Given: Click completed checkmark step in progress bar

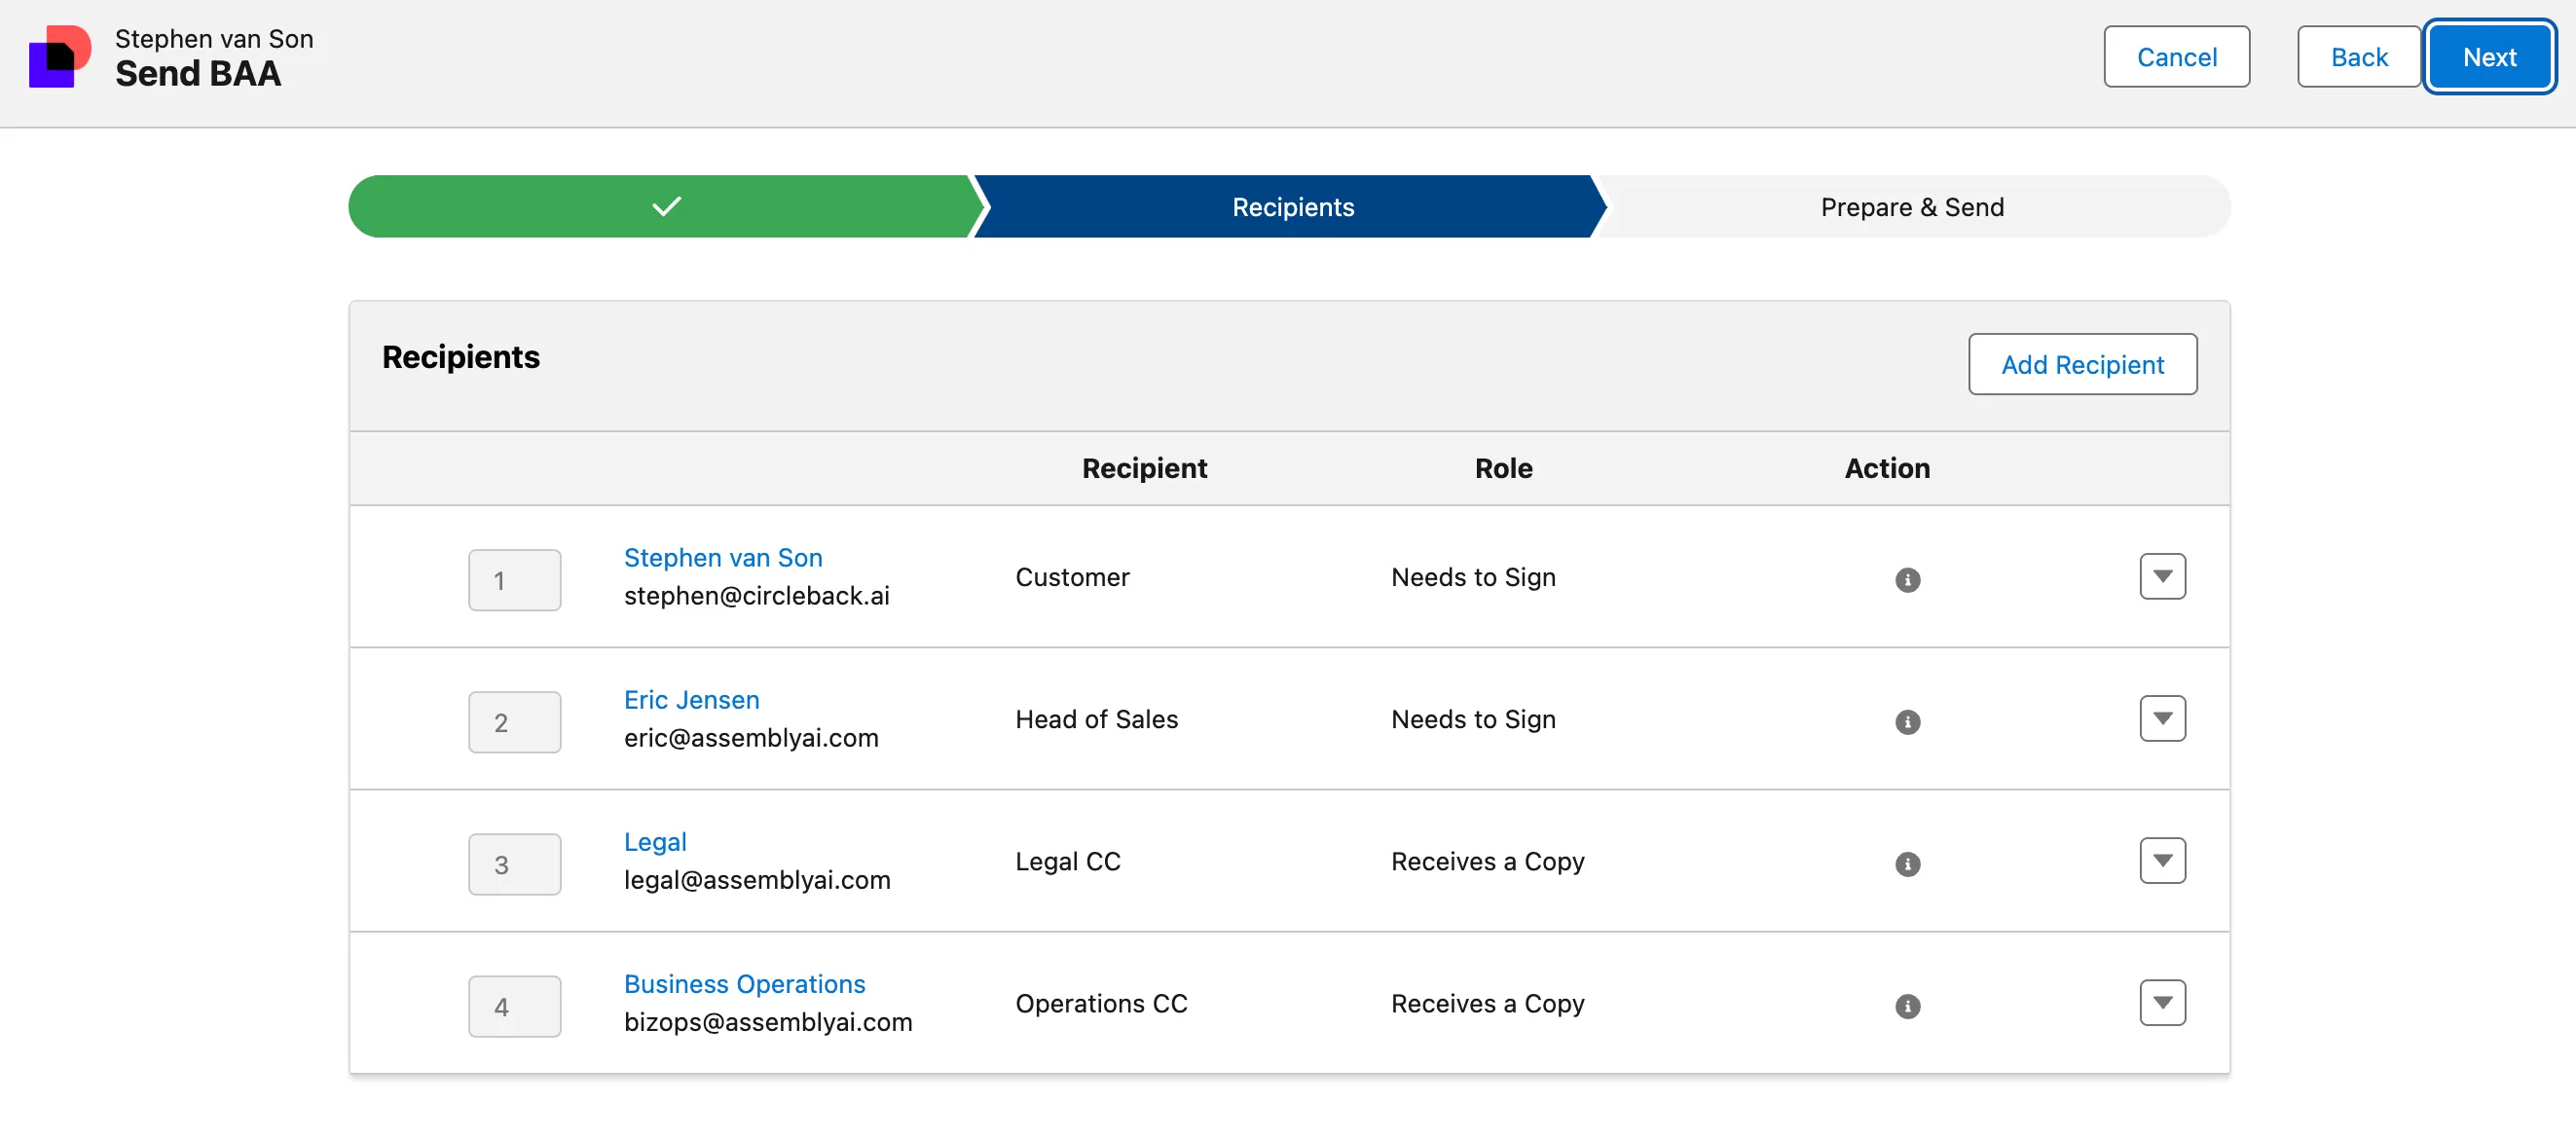Looking at the screenshot, I should click(664, 207).
